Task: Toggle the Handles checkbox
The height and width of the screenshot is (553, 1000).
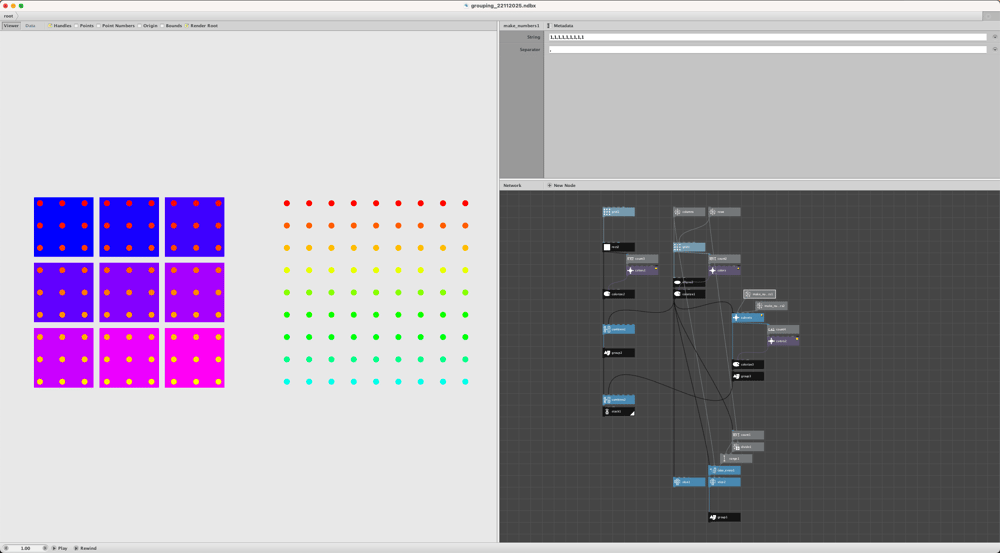Action: point(50,26)
